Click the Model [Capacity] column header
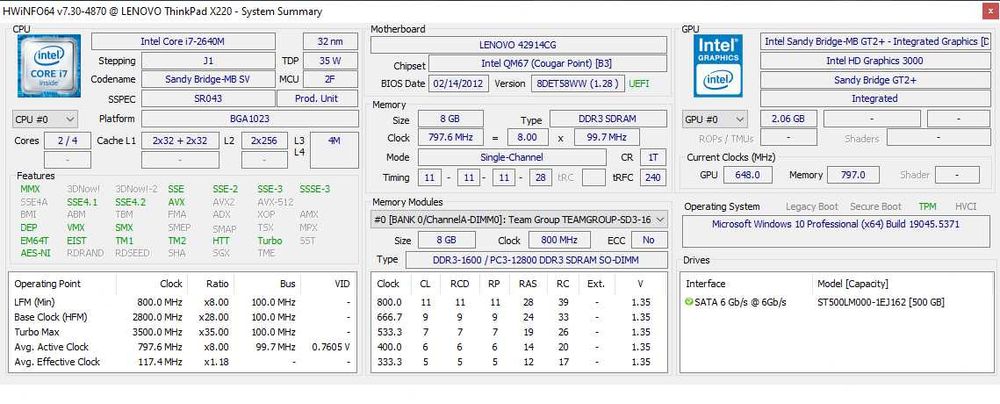The image size is (1000, 404). 853,283
